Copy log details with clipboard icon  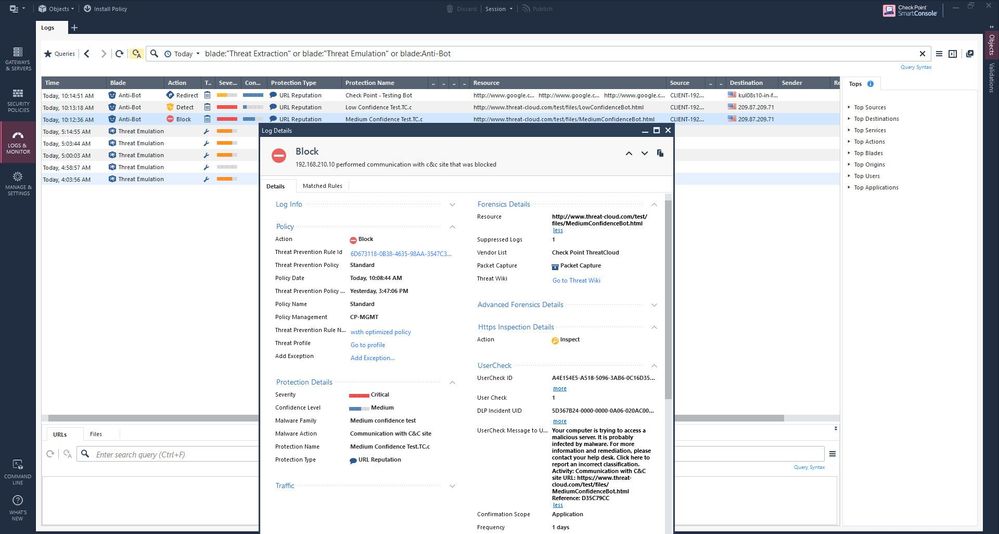[660, 153]
